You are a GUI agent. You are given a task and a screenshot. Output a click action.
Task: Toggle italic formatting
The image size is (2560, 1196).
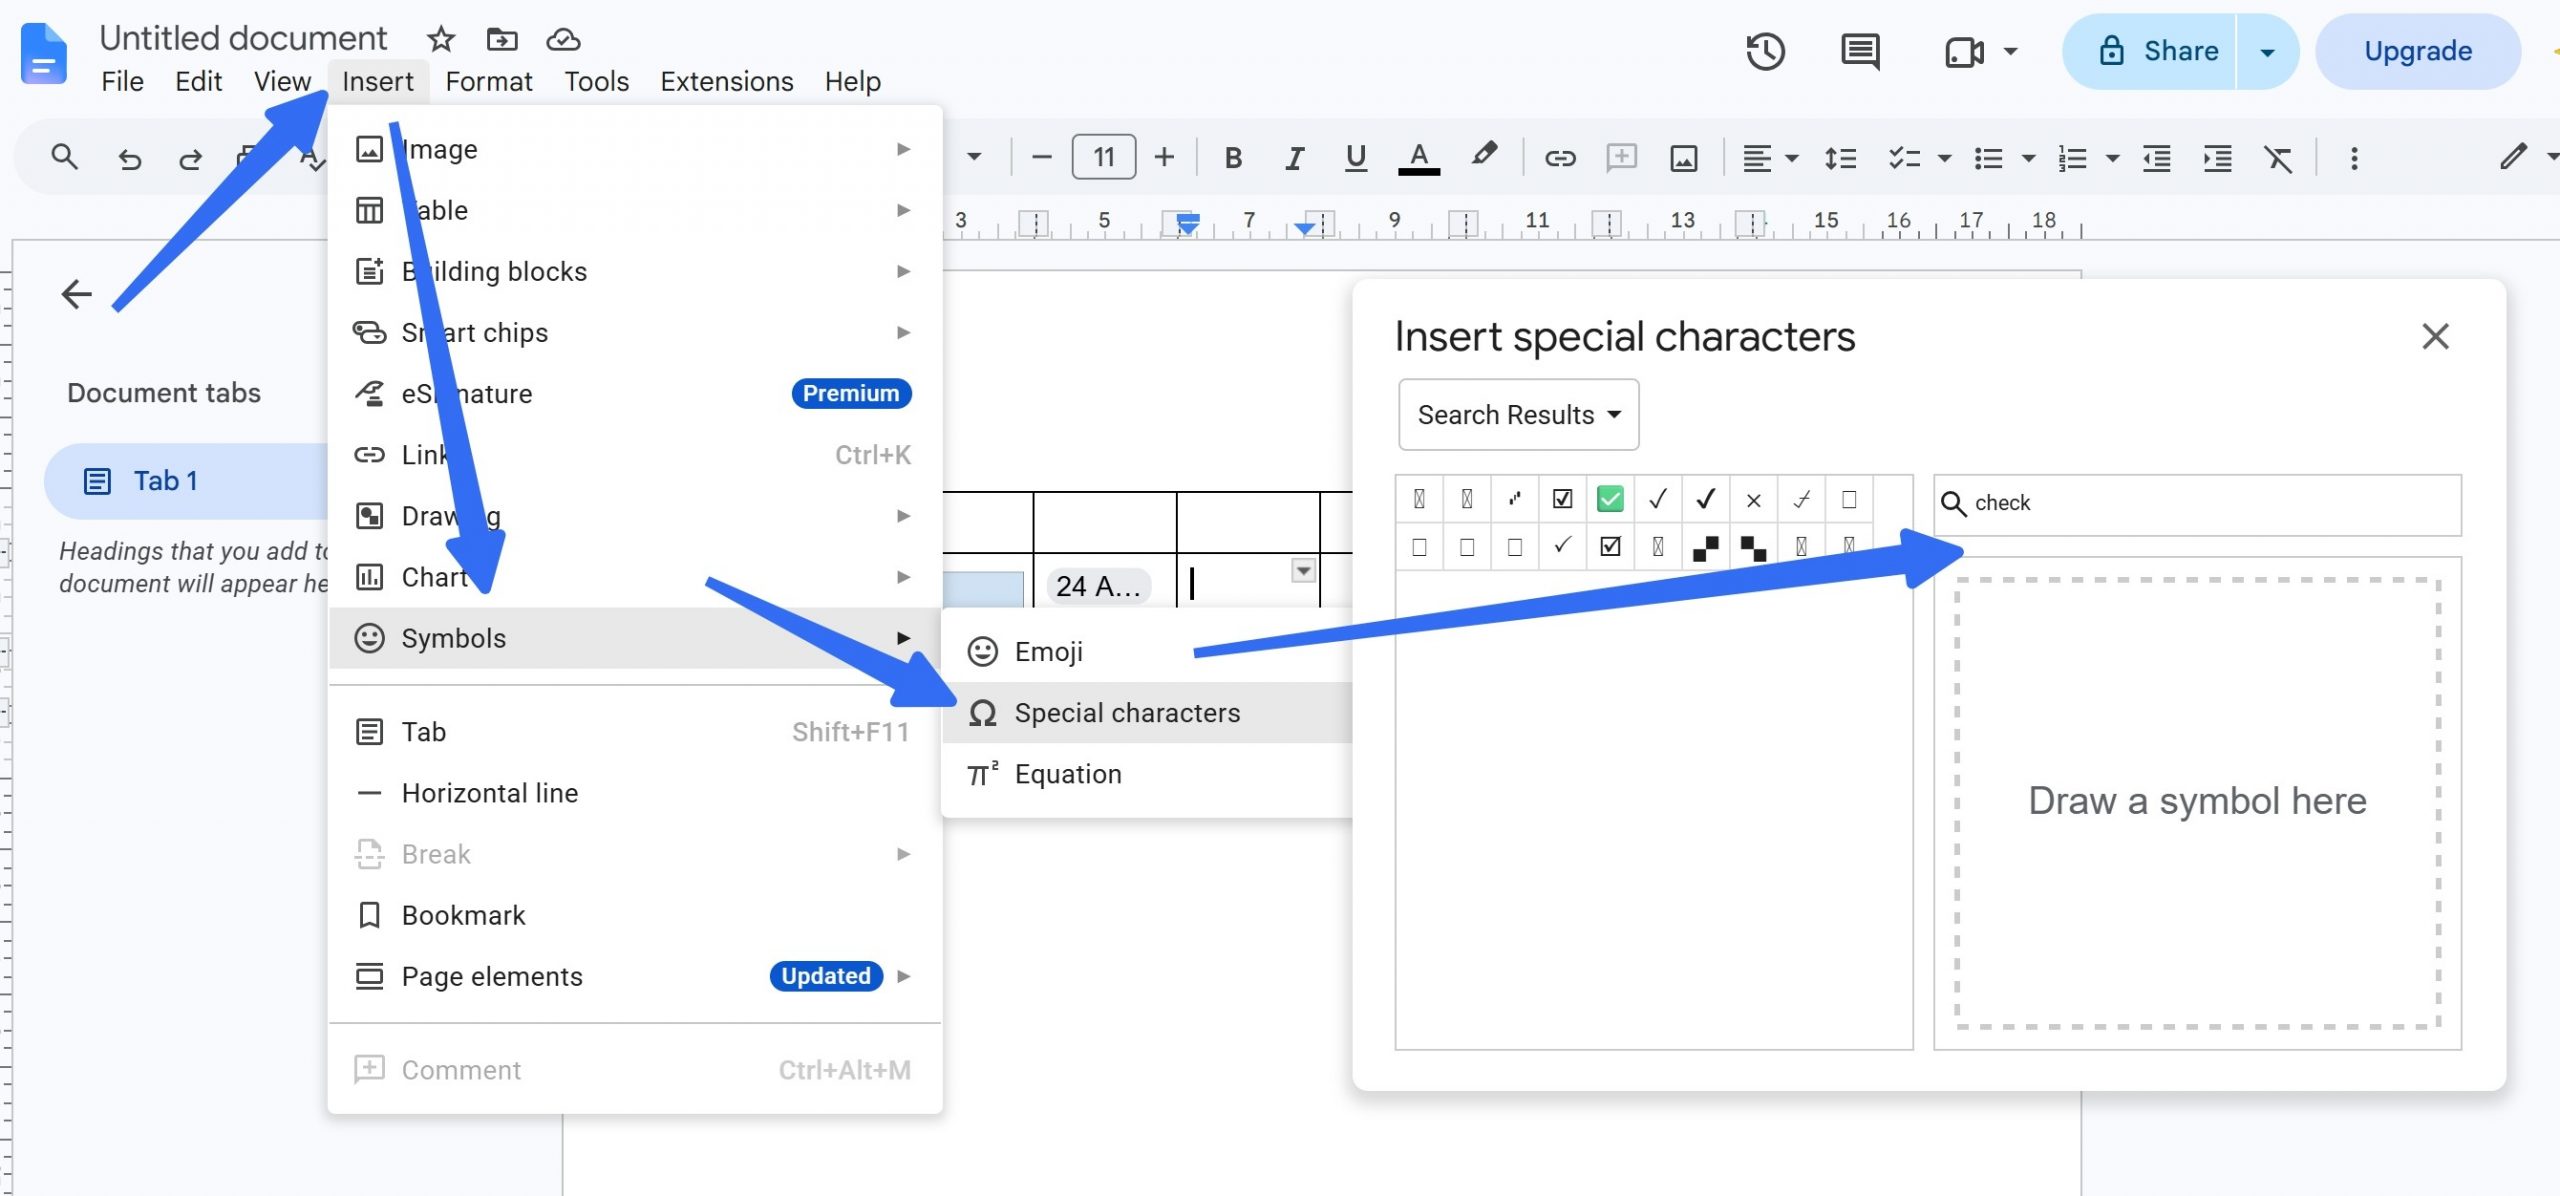1294,158
